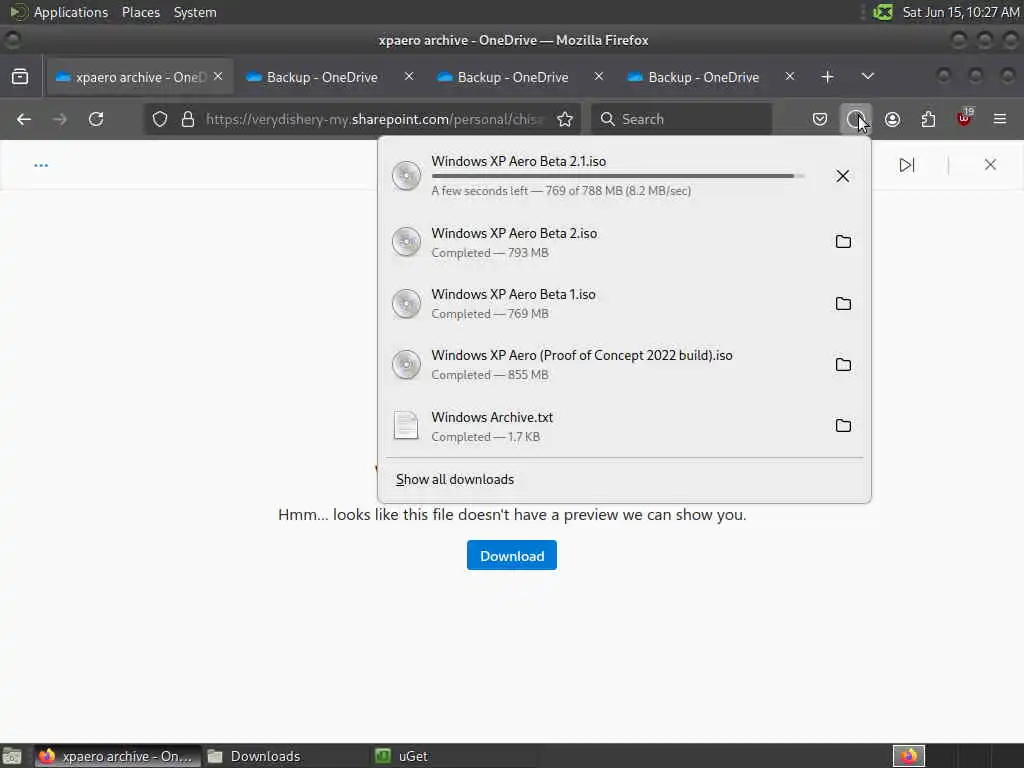Show Windows XP Aero Beta 1.iso in folder
This screenshot has height=768, width=1024.
click(843, 304)
